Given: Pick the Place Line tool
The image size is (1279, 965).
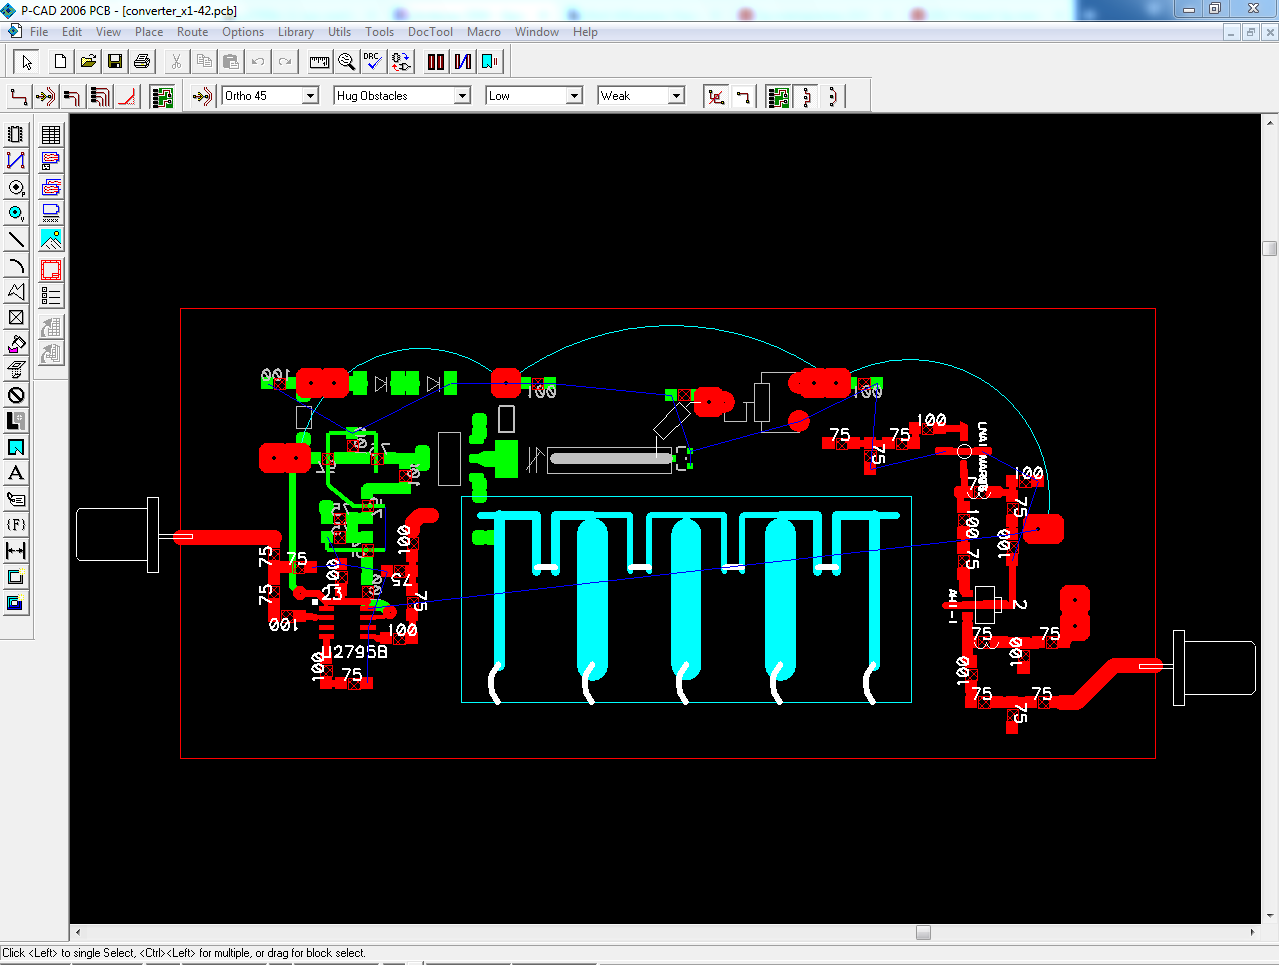Looking at the screenshot, I should [x=16, y=239].
